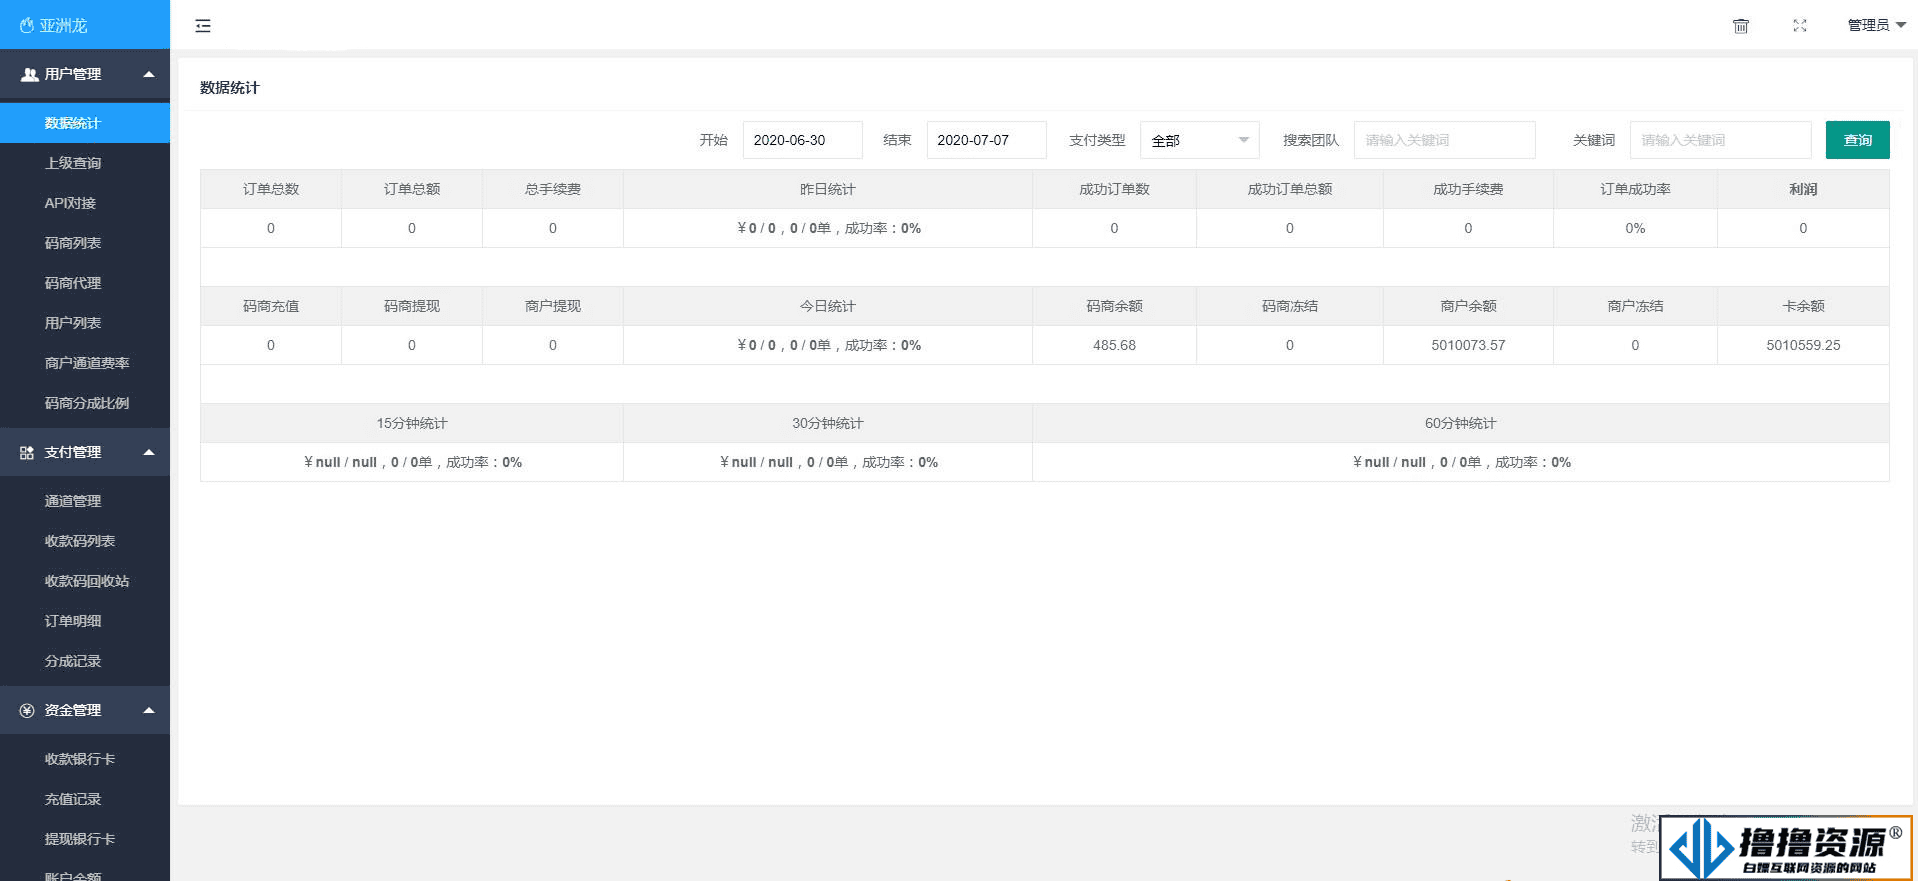
Task: Open 收款码回收站 menu item
Action: coord(85,581)
